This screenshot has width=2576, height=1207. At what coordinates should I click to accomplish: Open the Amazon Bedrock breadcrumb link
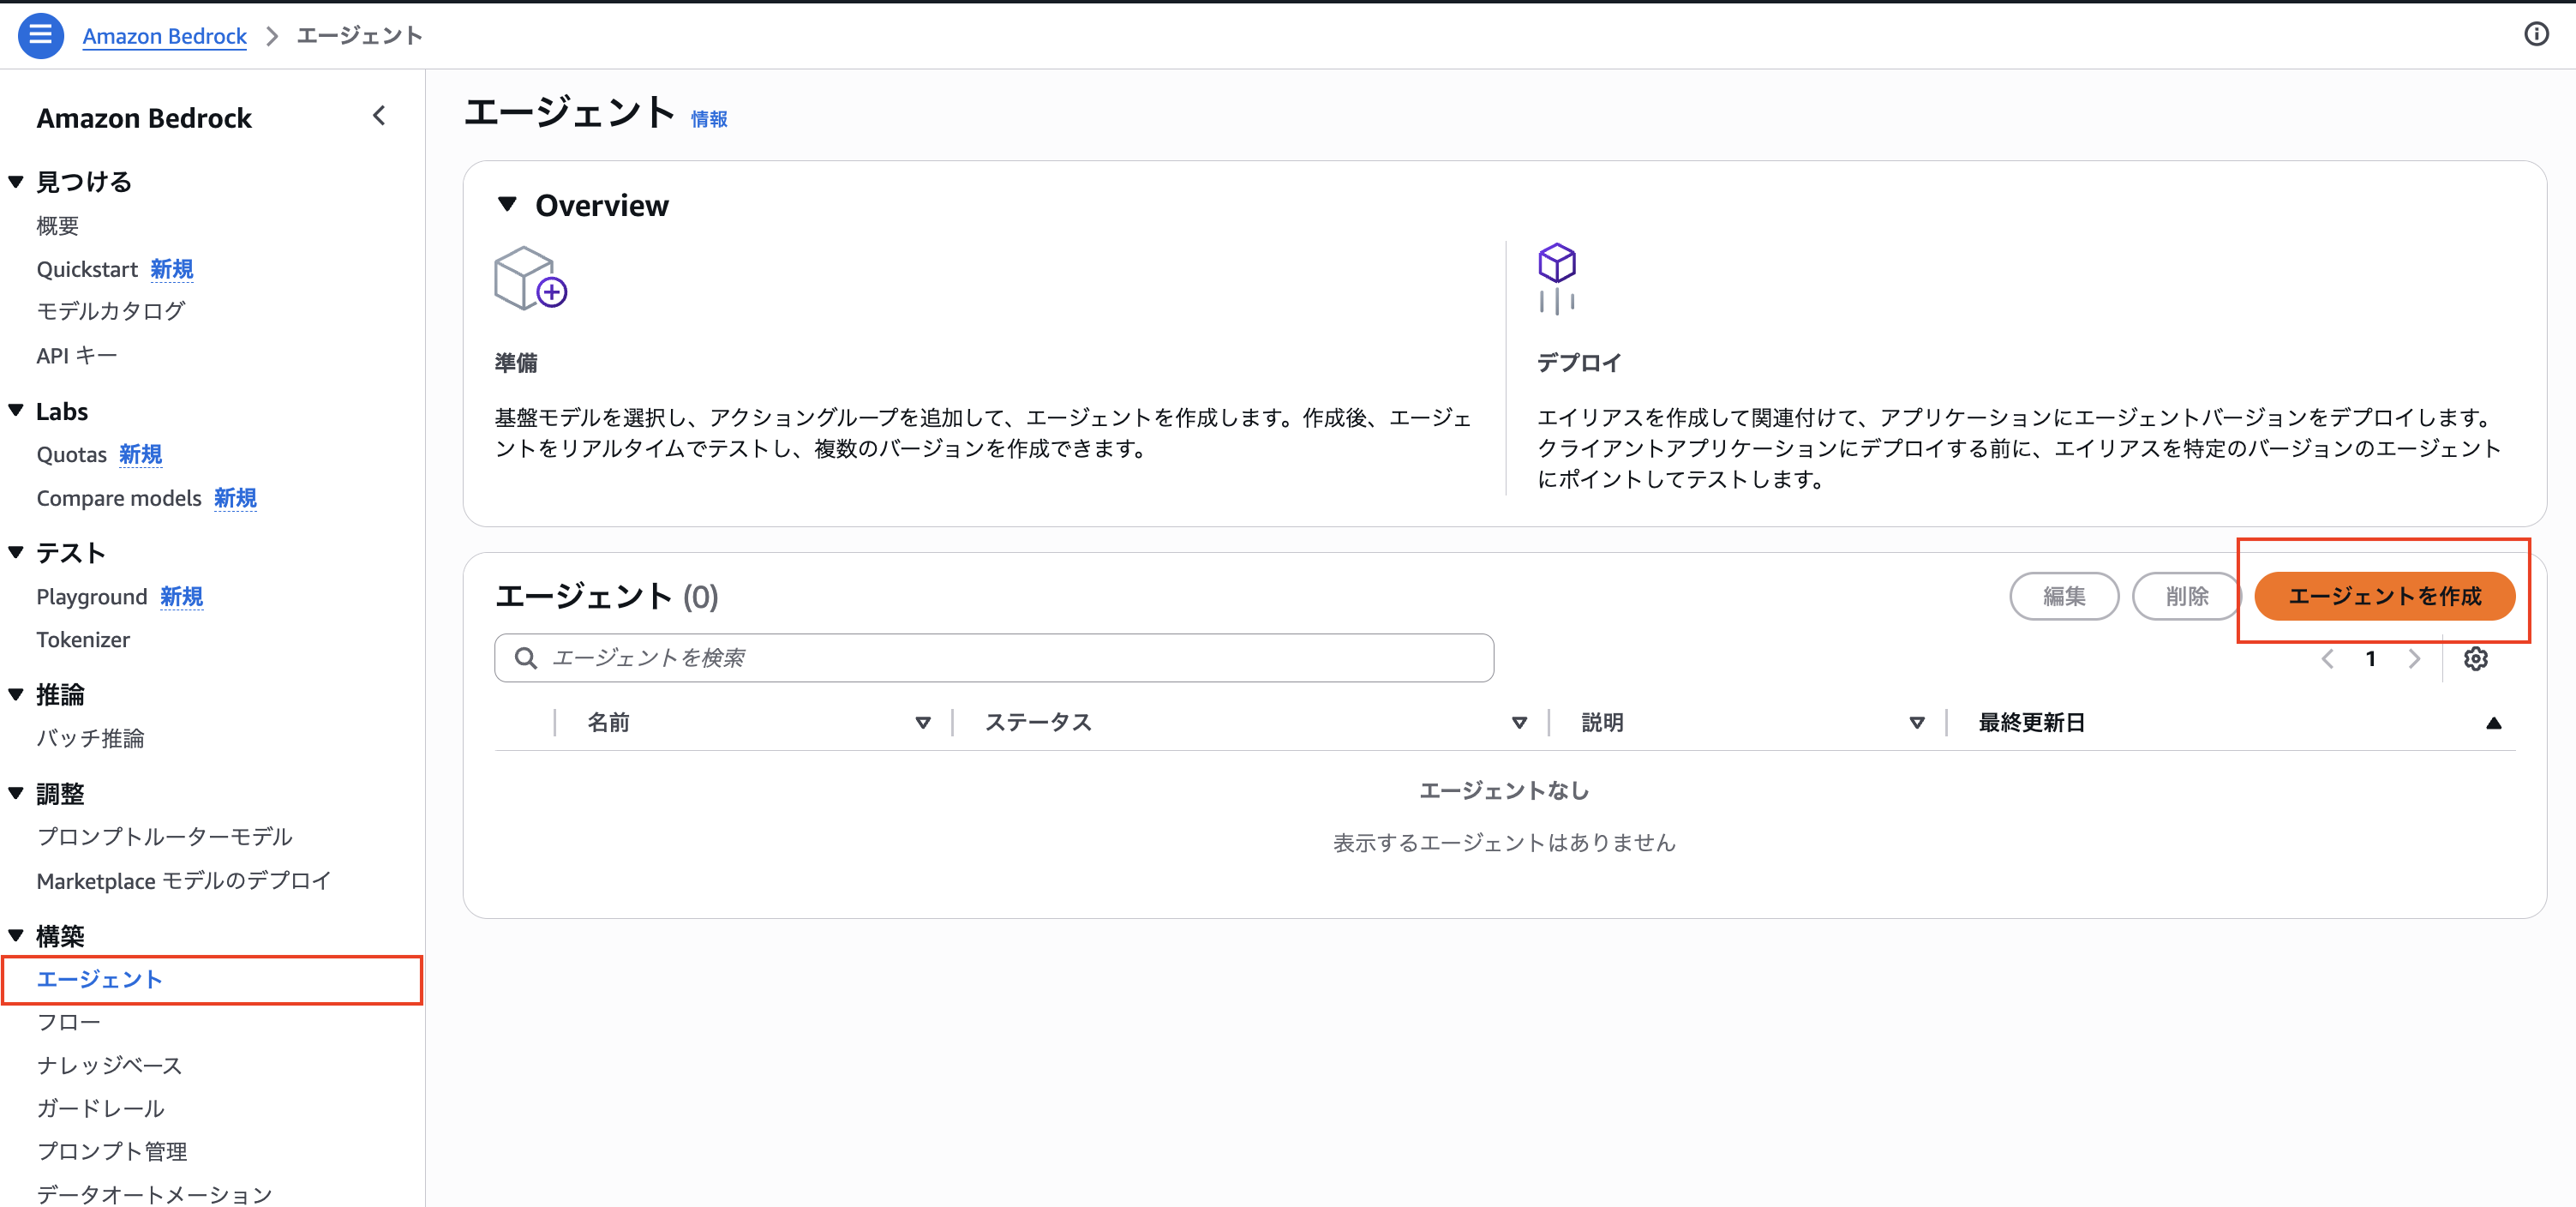tap(164, 35)
